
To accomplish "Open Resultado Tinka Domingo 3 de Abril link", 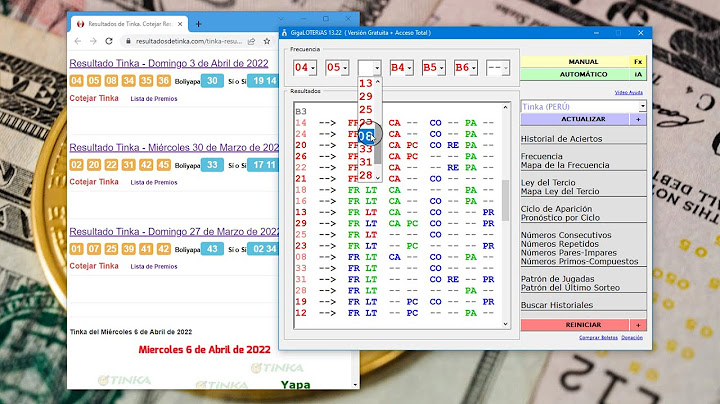I will [169, 63].
